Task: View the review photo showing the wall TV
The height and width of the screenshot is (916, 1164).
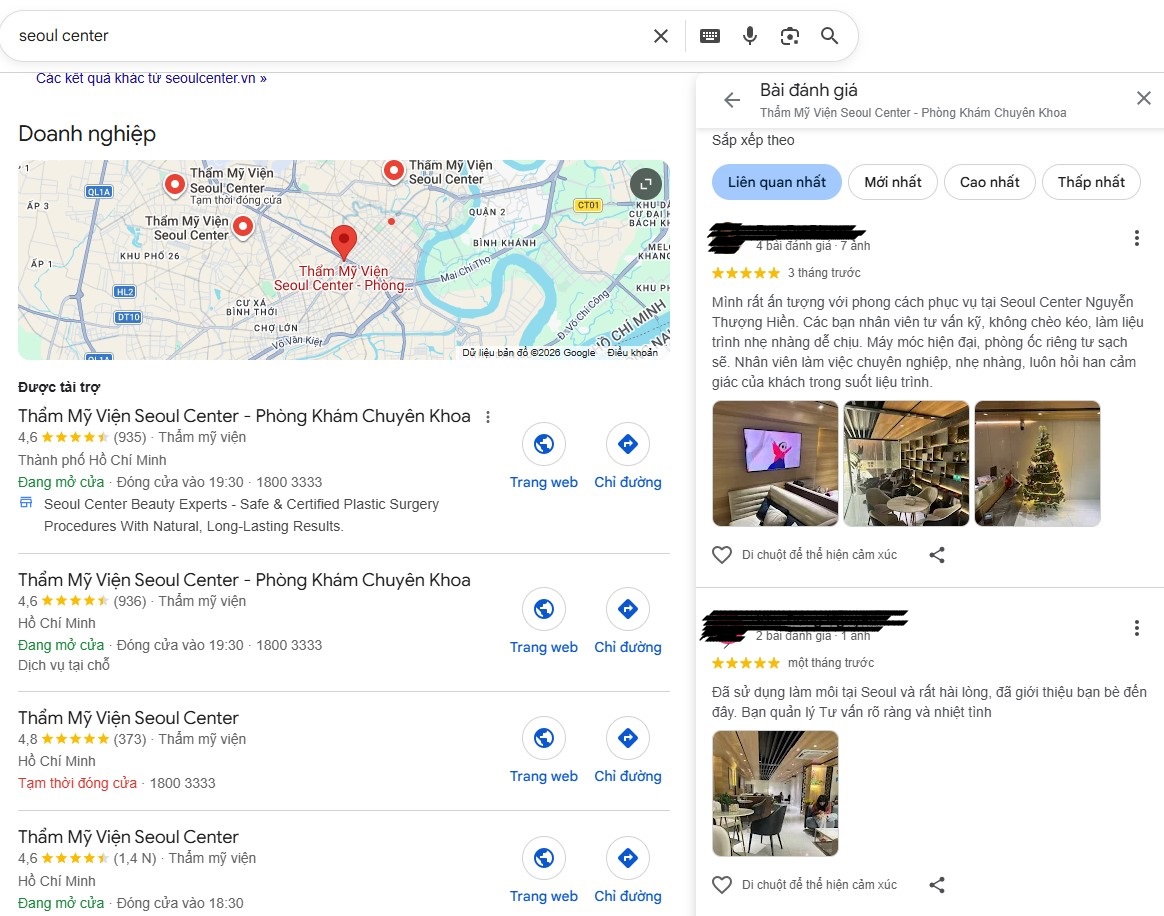Action: 775,463
